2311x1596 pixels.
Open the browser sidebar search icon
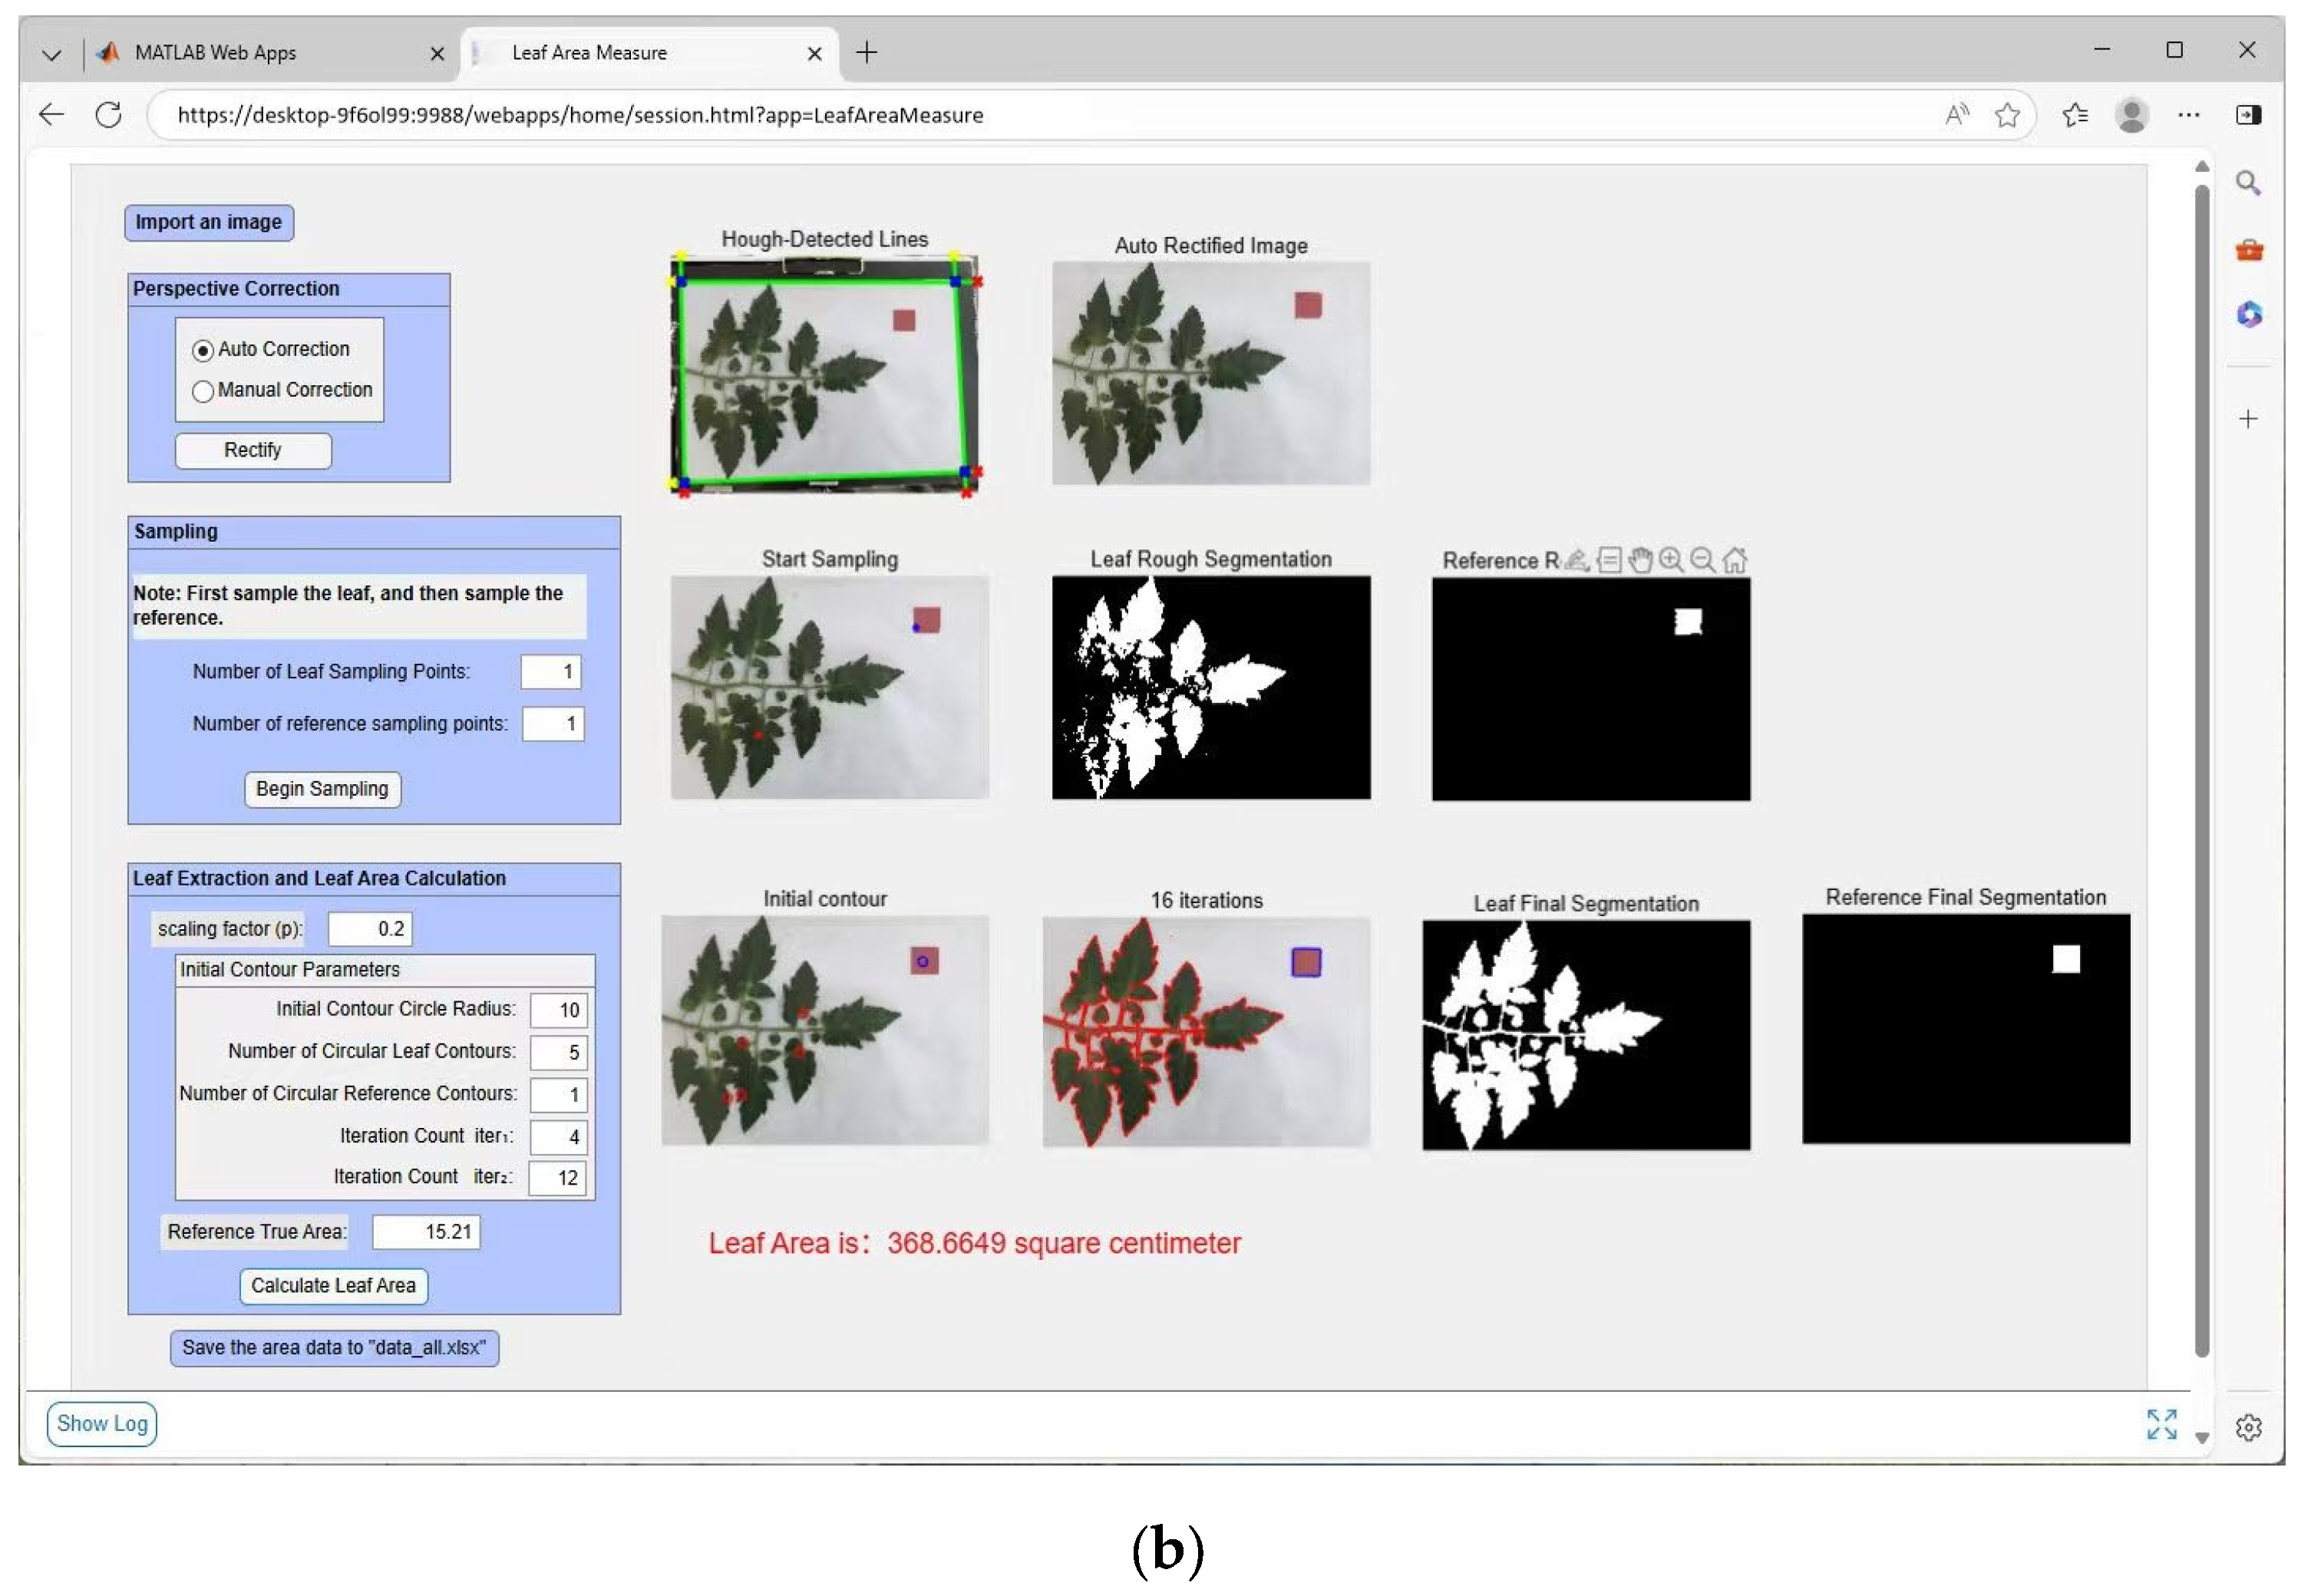point(2249,183)
